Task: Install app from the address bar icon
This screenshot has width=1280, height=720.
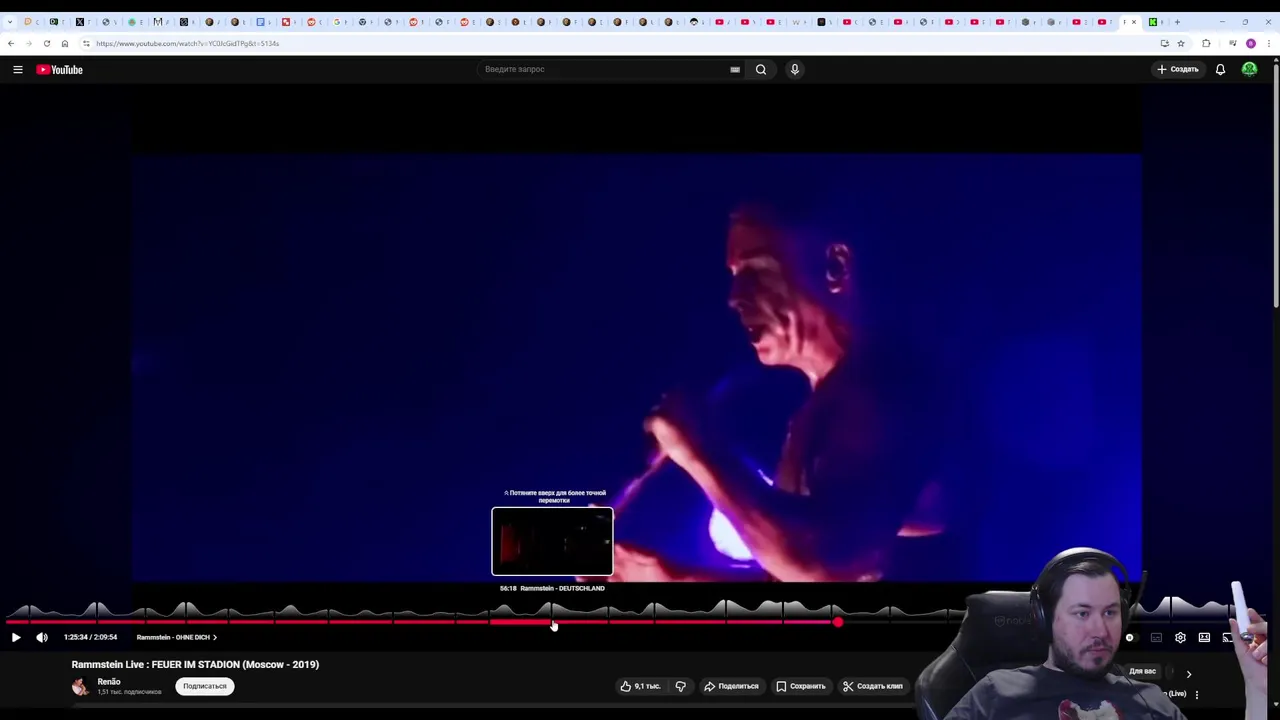Action: click(1164, 43)
